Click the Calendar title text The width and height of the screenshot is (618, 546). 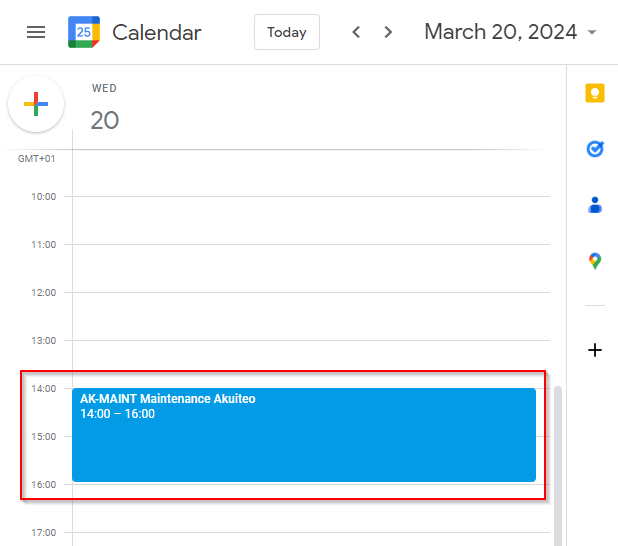(x=157, y=32)
